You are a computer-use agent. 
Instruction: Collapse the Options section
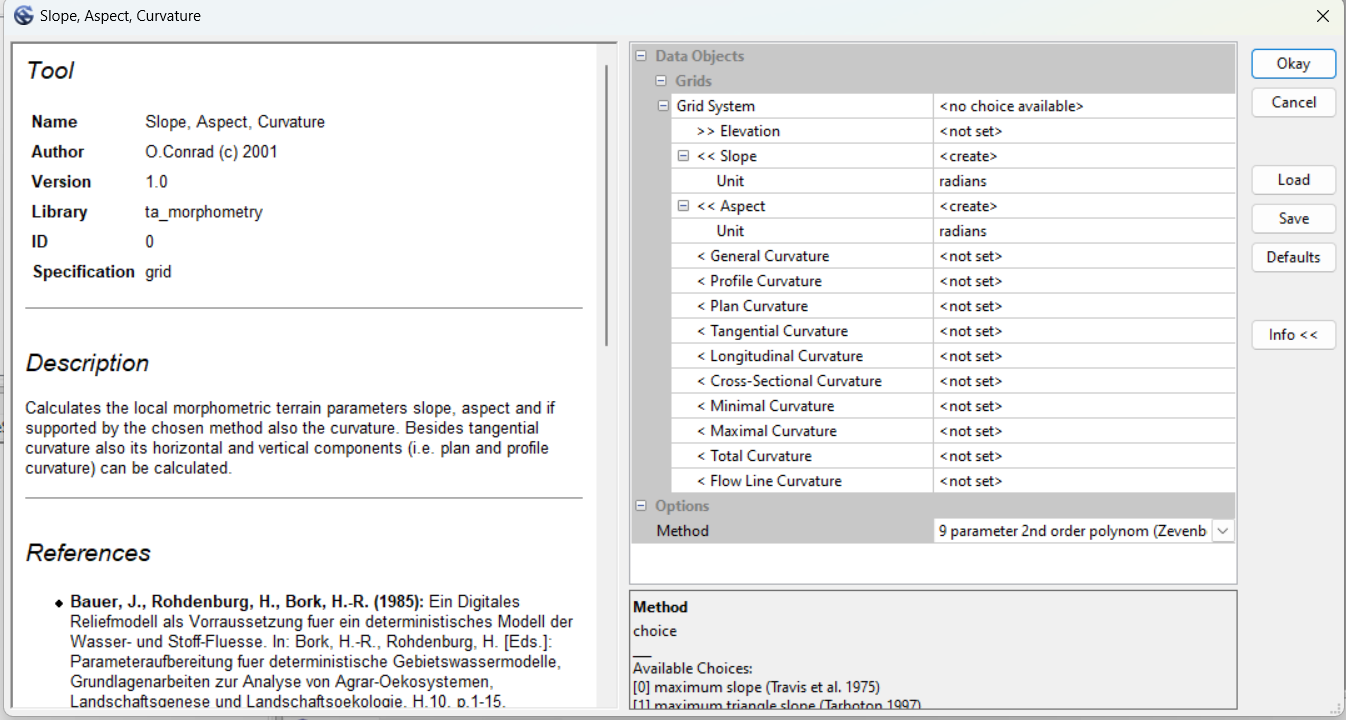640,506
